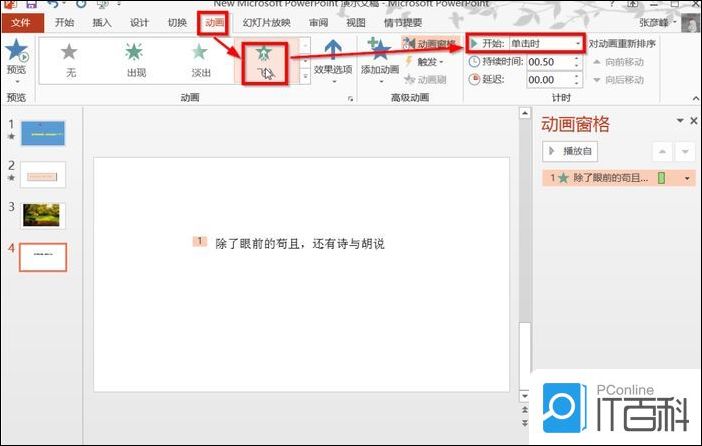
Task: Click the 持续时间 spinner arrows
Action: tap(577, 62)
